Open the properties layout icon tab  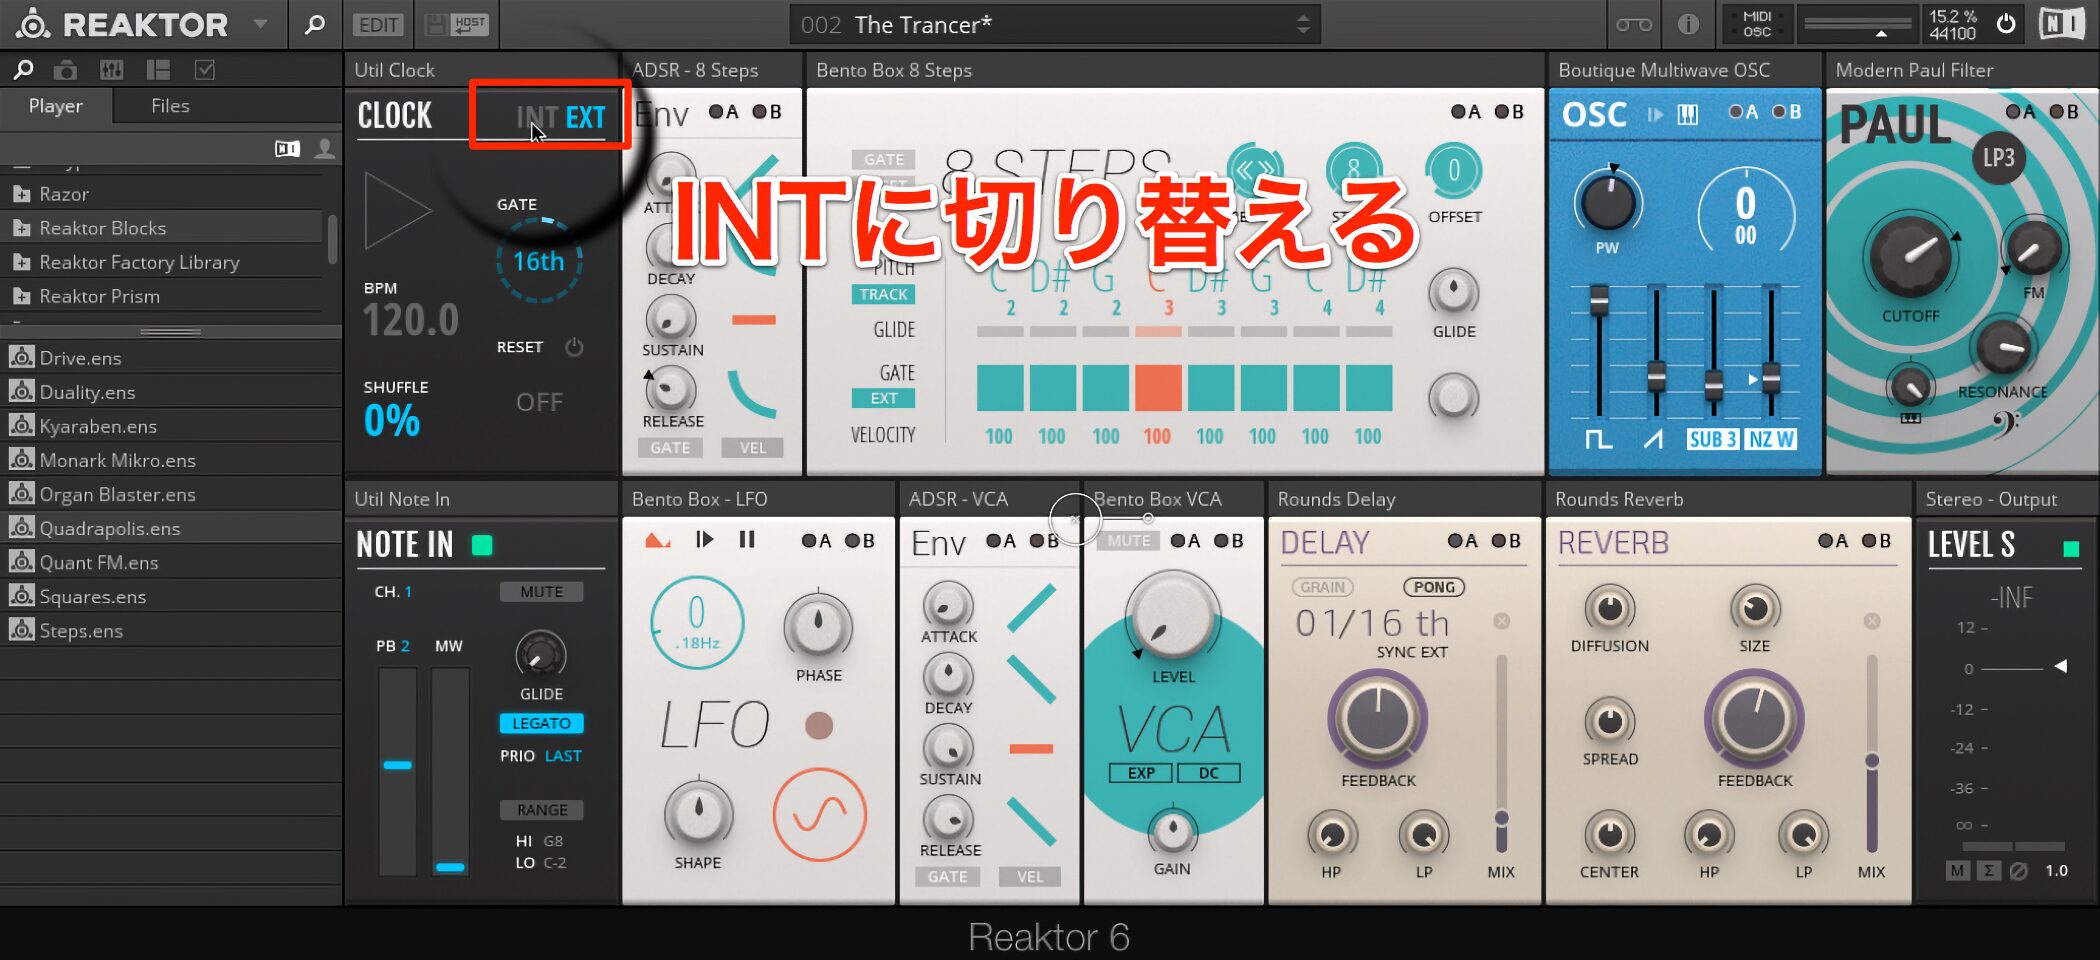tap(158, 70)
